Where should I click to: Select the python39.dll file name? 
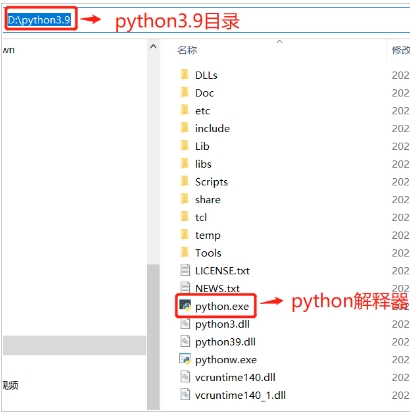pyautogui.click(x=225, y=342)
